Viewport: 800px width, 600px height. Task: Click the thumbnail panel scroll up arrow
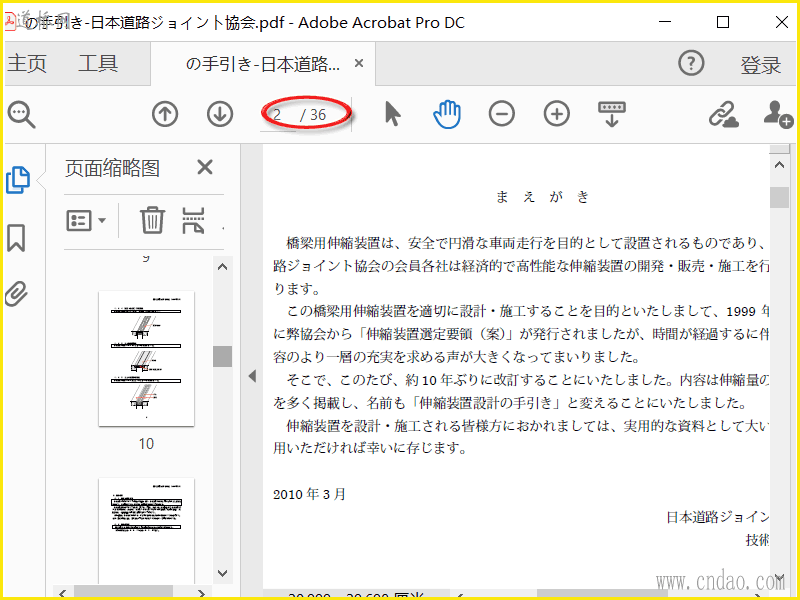pyautogui.click(x=222, y=267)
